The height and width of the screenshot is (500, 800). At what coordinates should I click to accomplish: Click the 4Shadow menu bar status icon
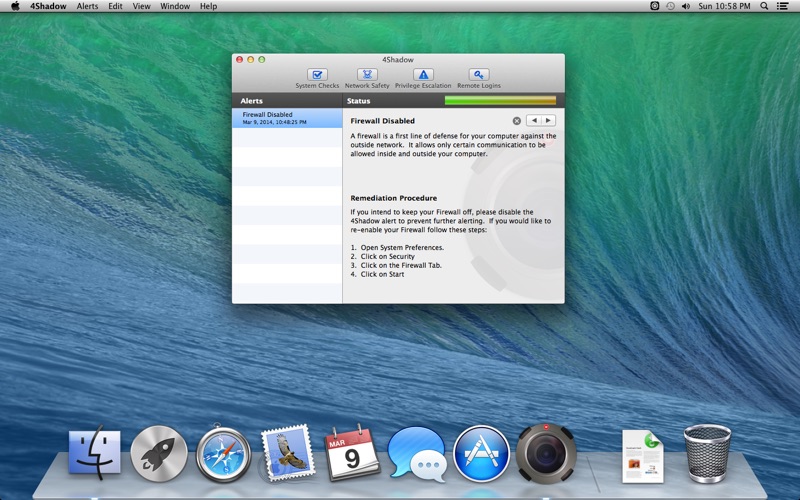pyautogui.click(x=655, y=6)
